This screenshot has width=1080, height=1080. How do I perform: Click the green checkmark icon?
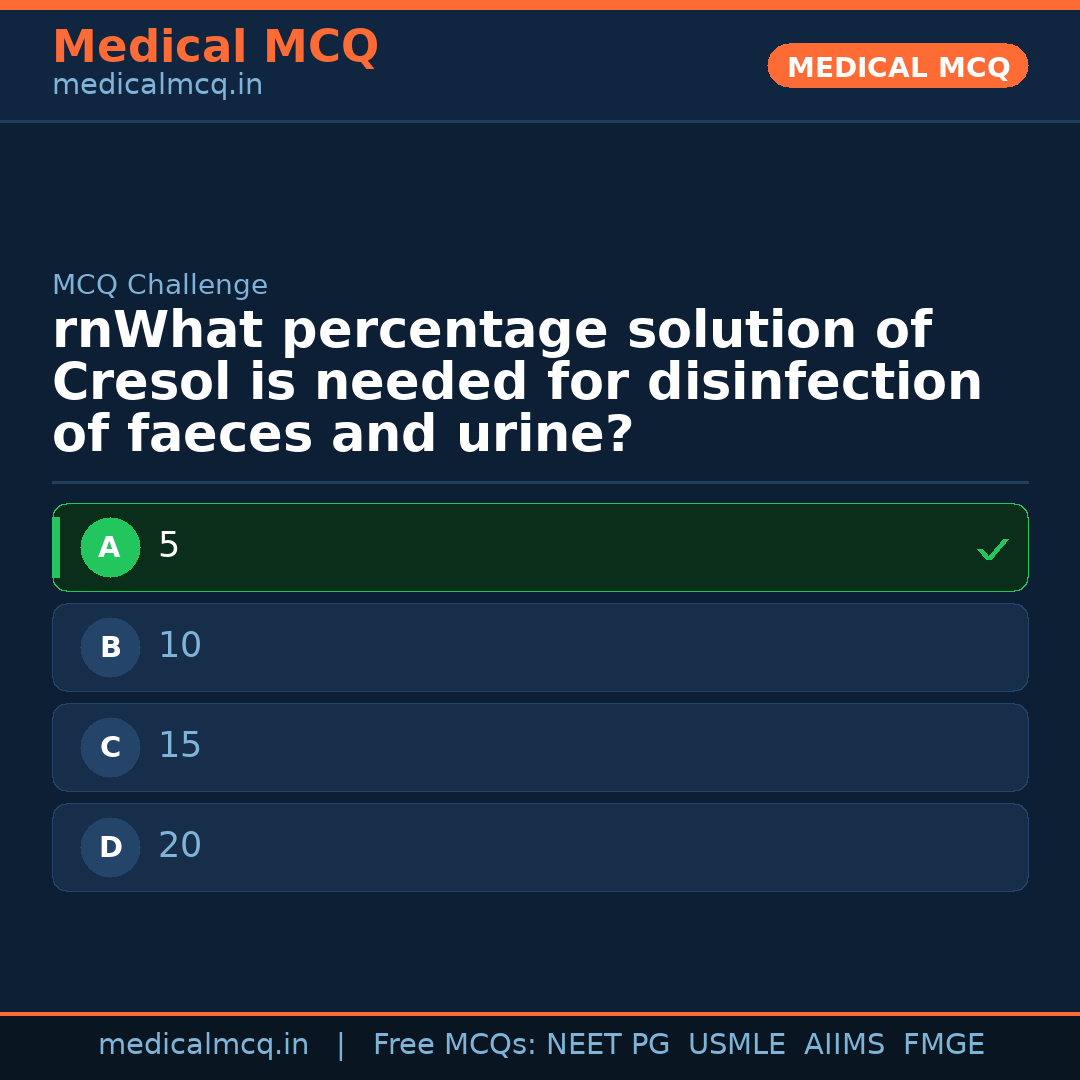pos(992,549)
